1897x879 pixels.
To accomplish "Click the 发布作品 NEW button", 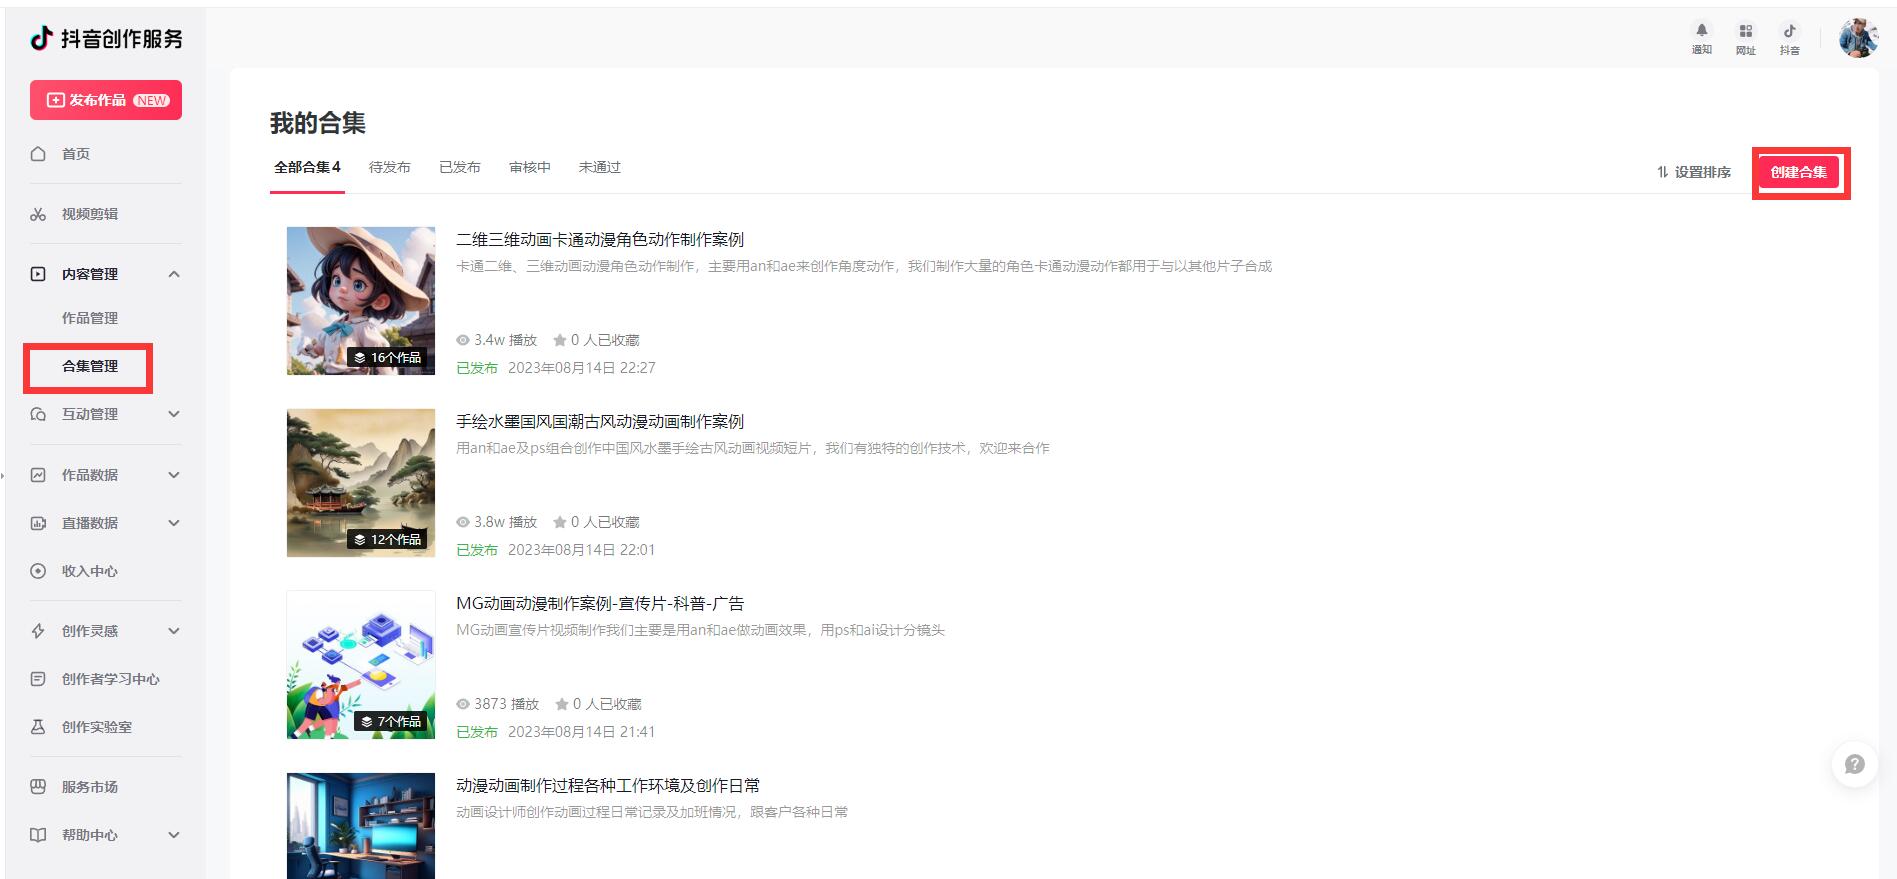I will [106, 100].
